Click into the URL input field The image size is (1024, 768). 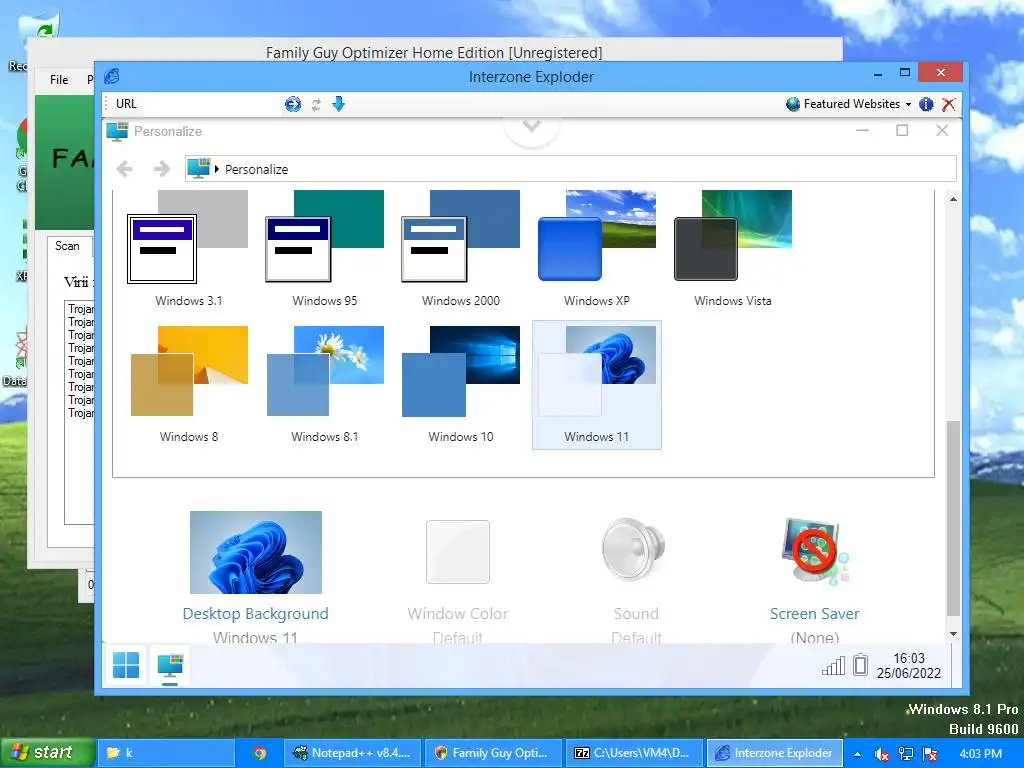click(210, 104)
